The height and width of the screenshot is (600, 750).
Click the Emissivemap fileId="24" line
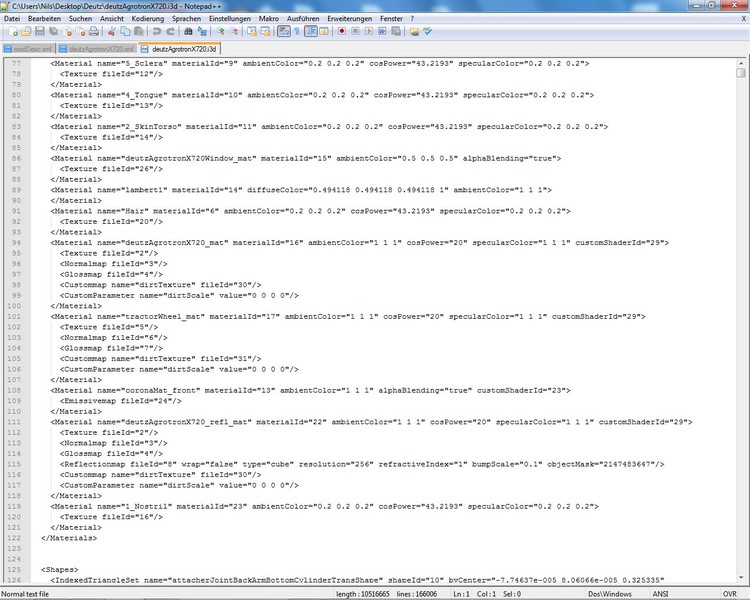[x=121, y=401]
